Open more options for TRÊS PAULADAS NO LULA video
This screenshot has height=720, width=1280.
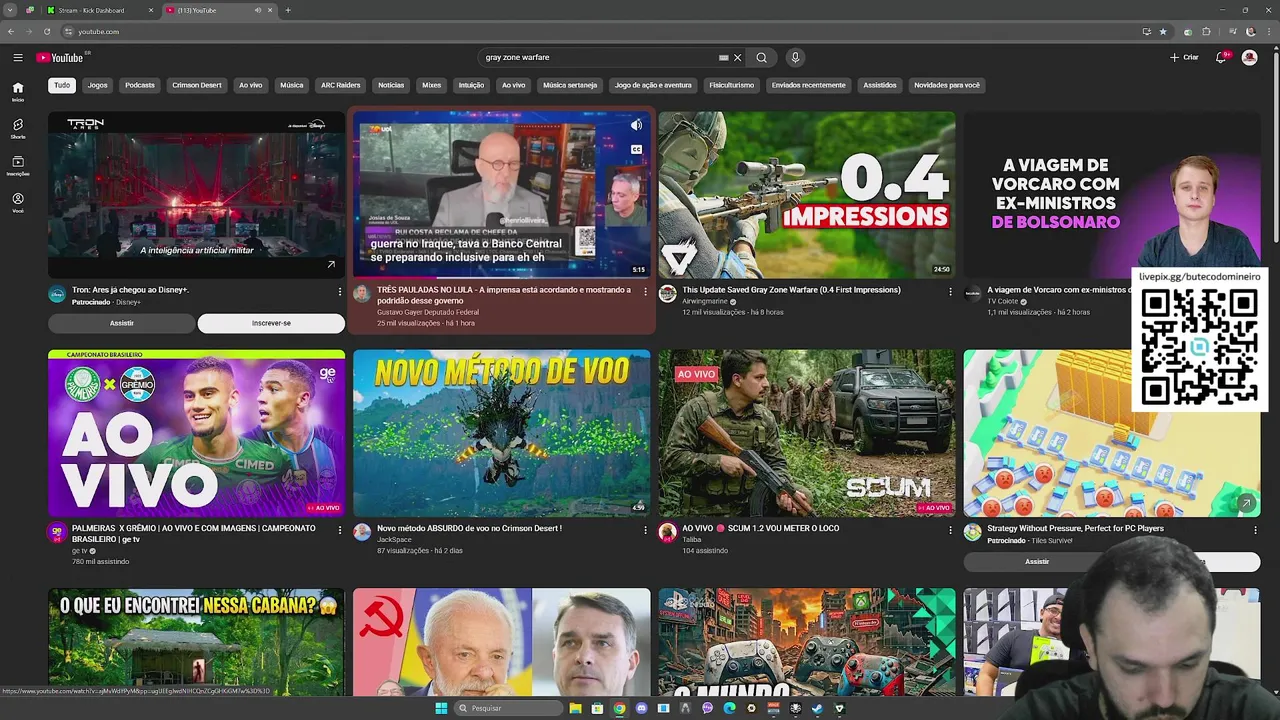click(645, 291)
